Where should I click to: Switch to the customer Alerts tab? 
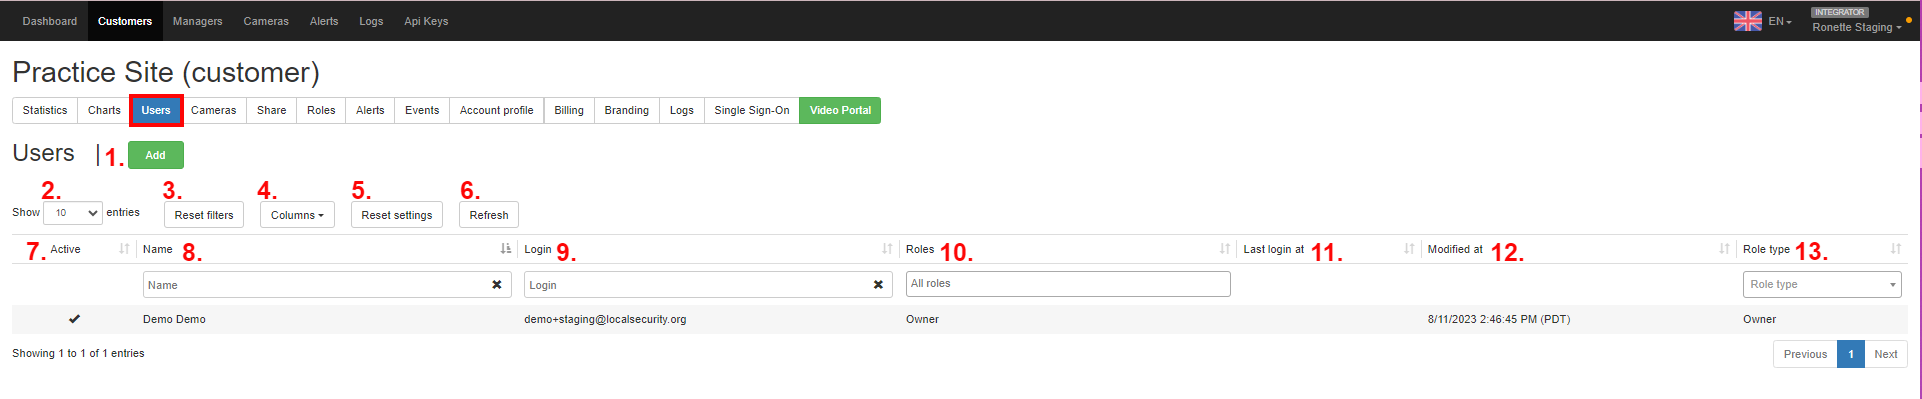tap(370, 110)
